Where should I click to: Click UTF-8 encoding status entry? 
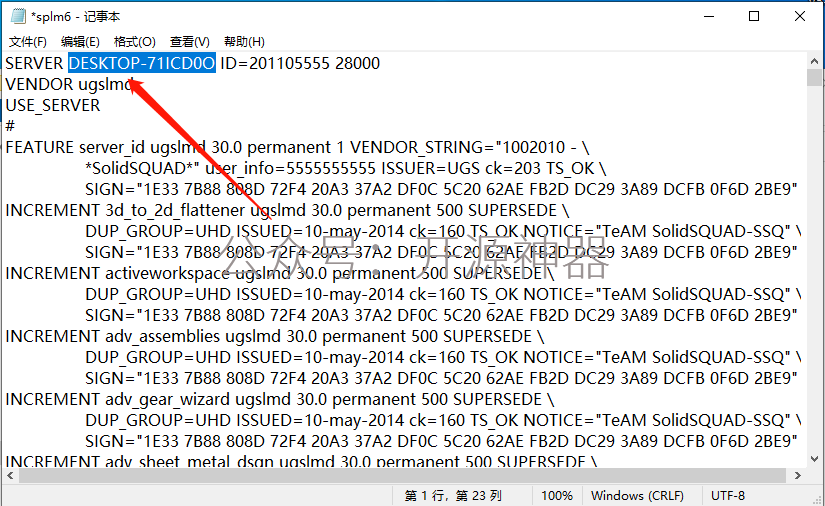click(x=728, y=495)
